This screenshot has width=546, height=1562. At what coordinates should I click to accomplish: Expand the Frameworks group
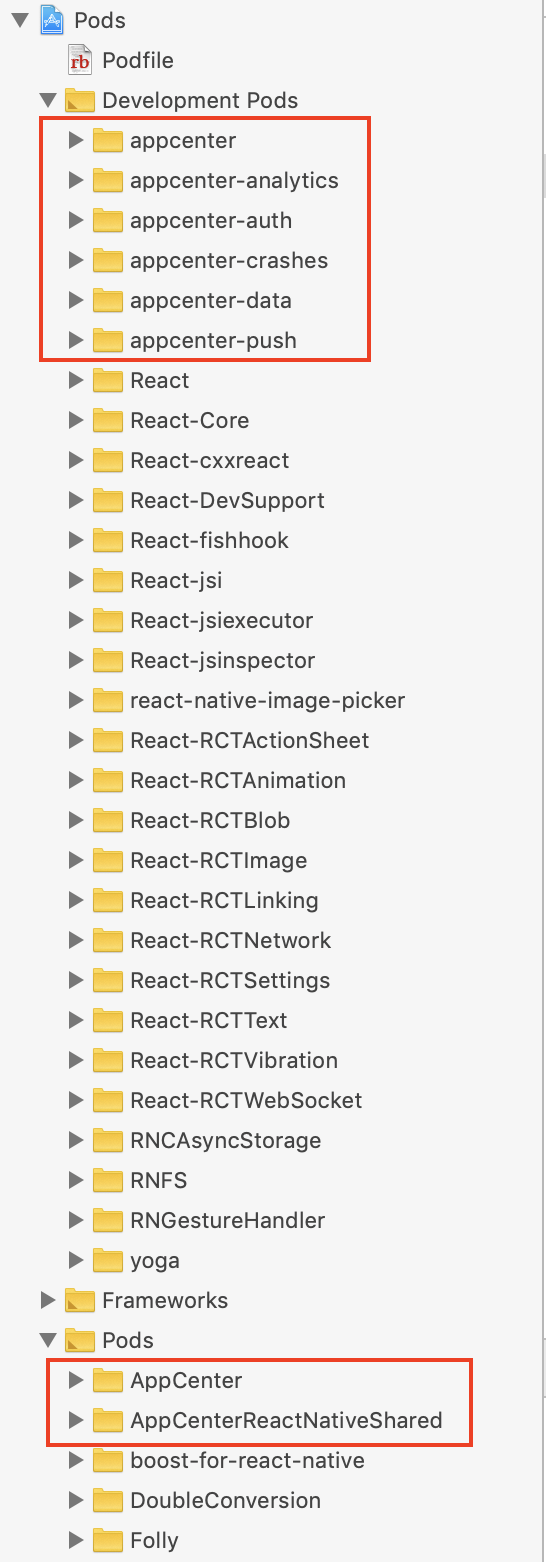pos(47,1300)
